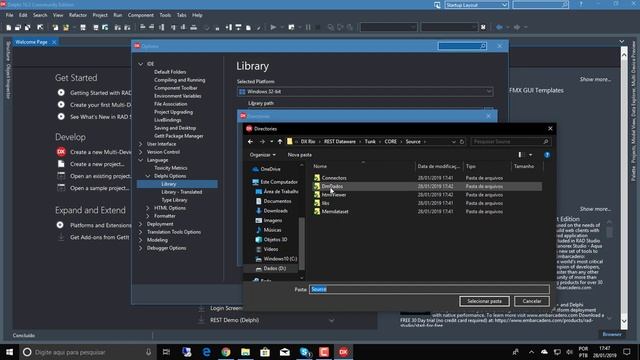Select the Memdataset folder
The width and height of the screenshot is (640, 360).
pos(335,211)
